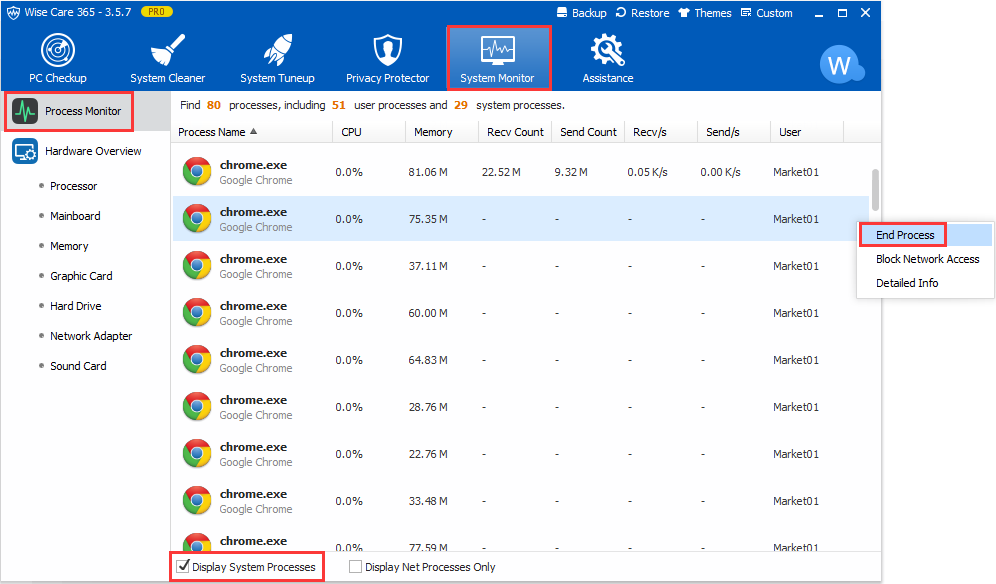Sort by Process Name column header
996x584 pixels.
(x=252, y=132)
